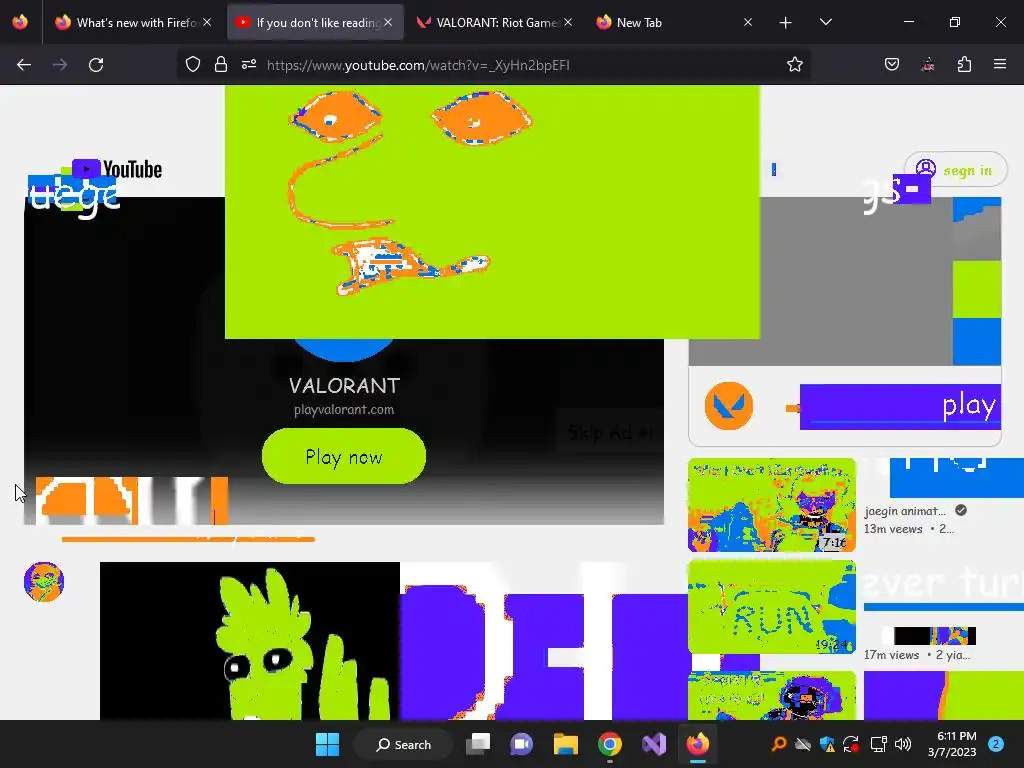Close the What's new with Firefox tab
This screenshot has width=1024, height=768.
point(207,22)
